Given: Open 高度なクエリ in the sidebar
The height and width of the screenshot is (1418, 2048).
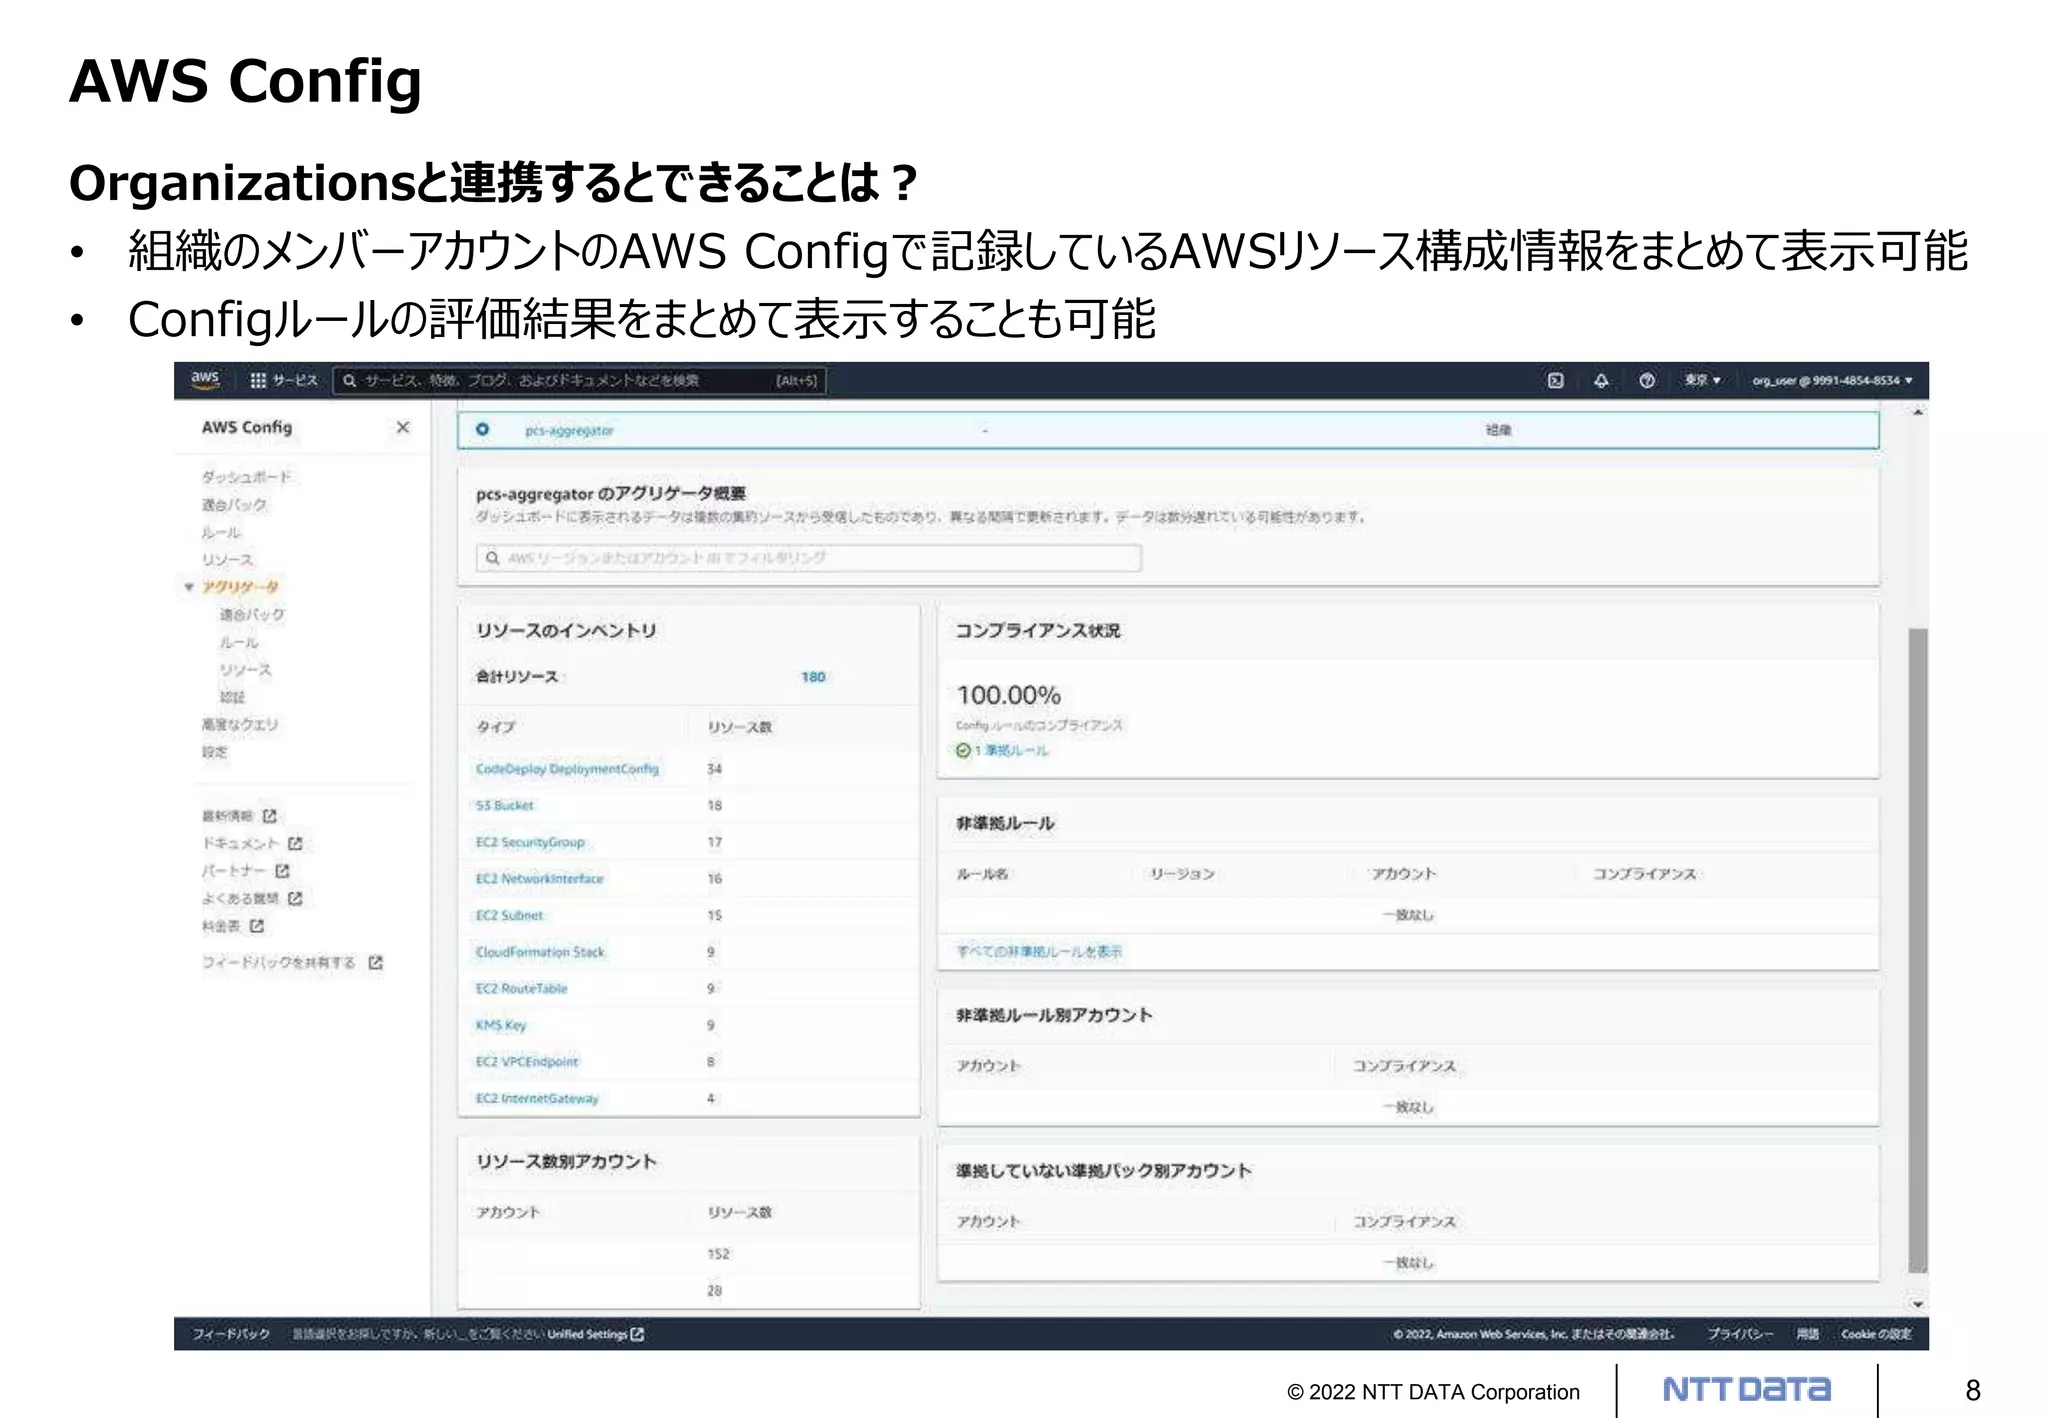Looking at the screenshot, I should (x=240, y=724).
